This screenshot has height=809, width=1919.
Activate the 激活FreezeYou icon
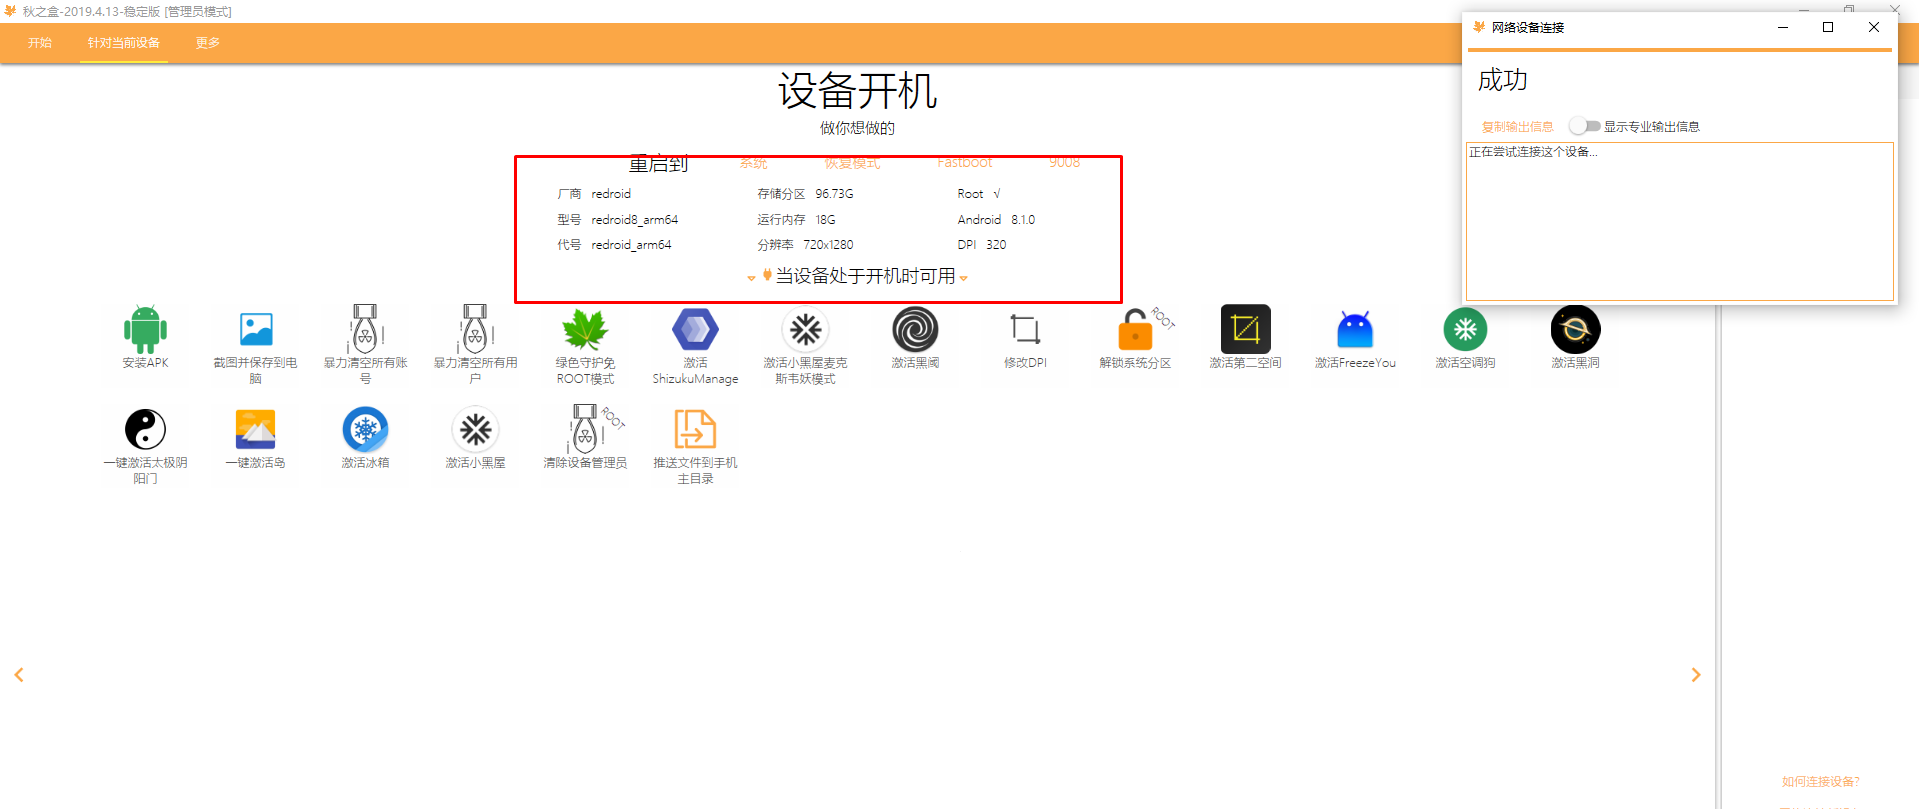1355,329
